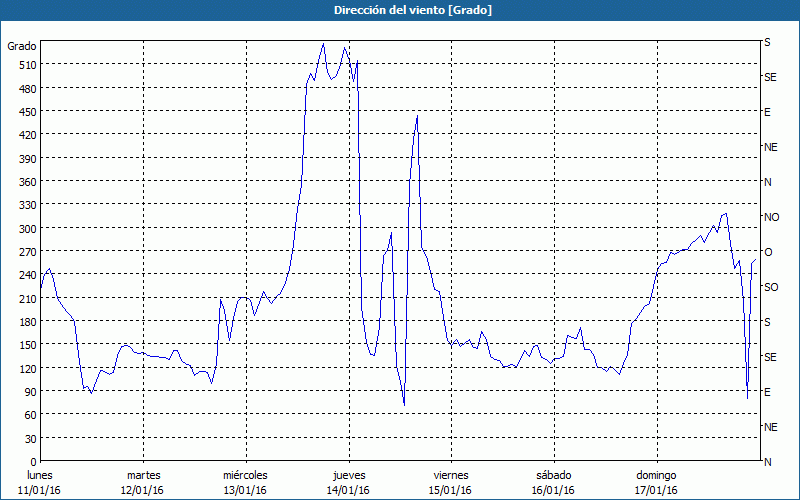Click the highest peak of the blue line

coord(323,43)
